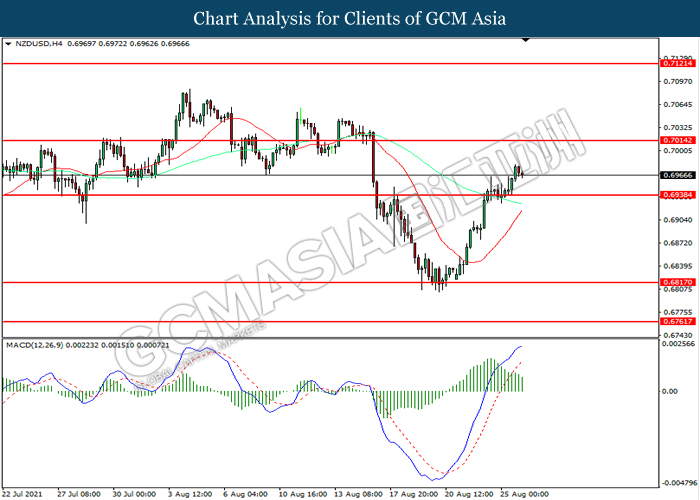Click the MACD 0.00 zero level label
700x500 pixels.
click(x=670, y=391)
